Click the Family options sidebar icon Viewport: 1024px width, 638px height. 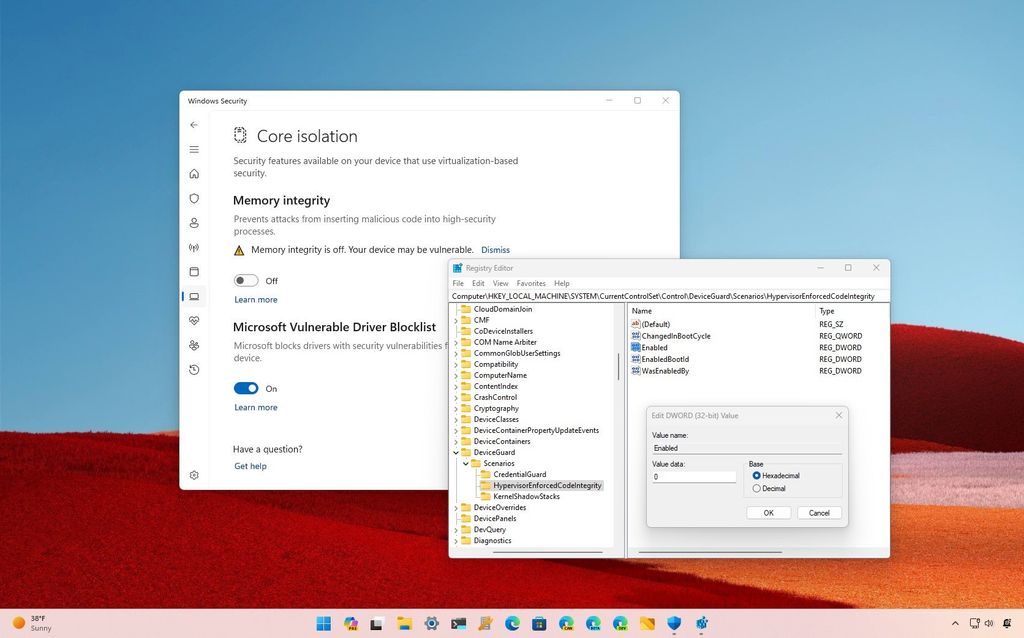[194, 345]
